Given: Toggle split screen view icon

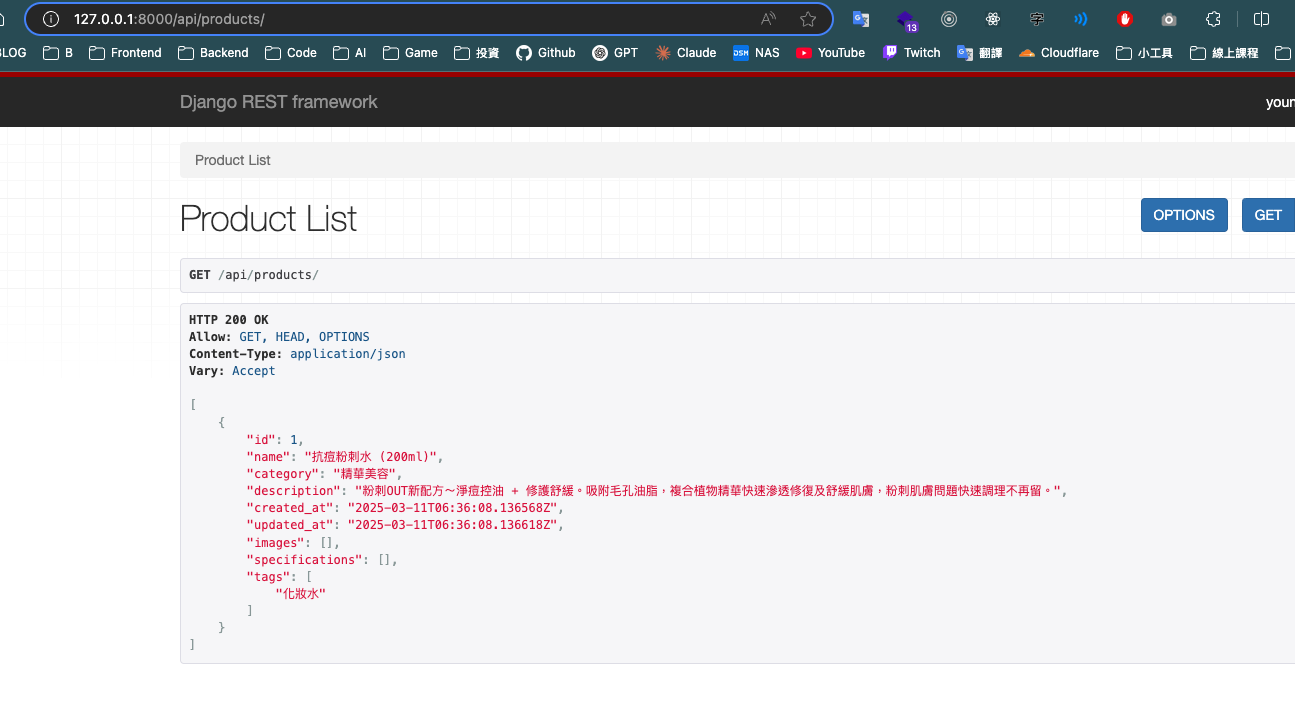Looking at the screenshot, I should tap(1262, 19).
